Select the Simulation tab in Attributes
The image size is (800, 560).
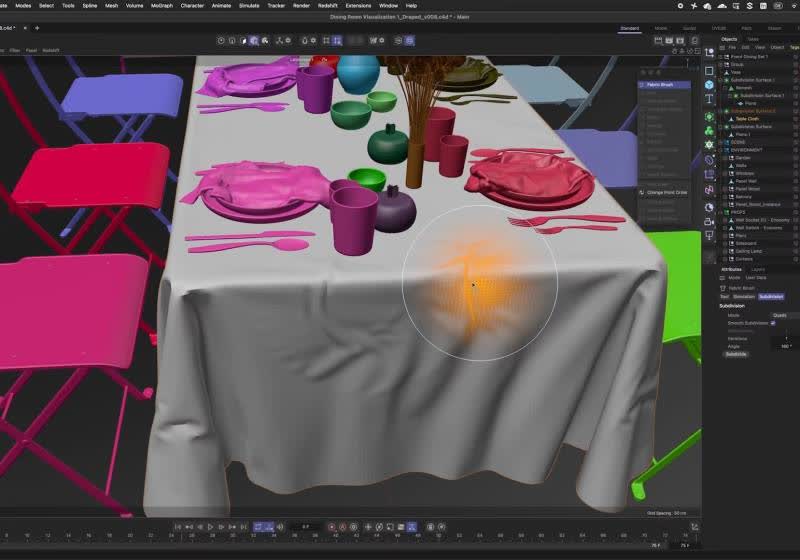(x=743, y=296)
